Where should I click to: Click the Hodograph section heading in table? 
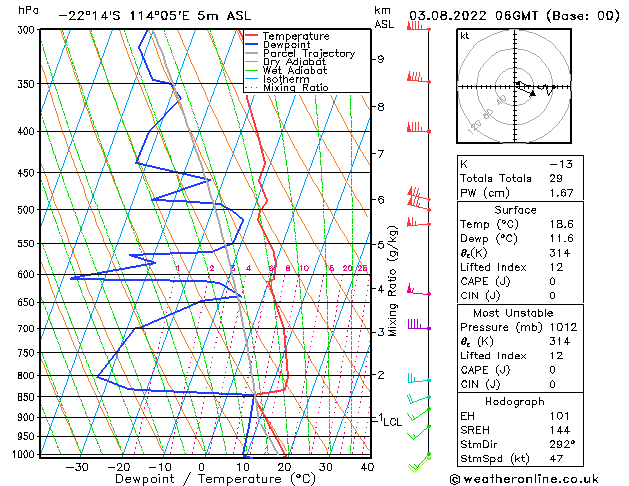coord(515,402)
